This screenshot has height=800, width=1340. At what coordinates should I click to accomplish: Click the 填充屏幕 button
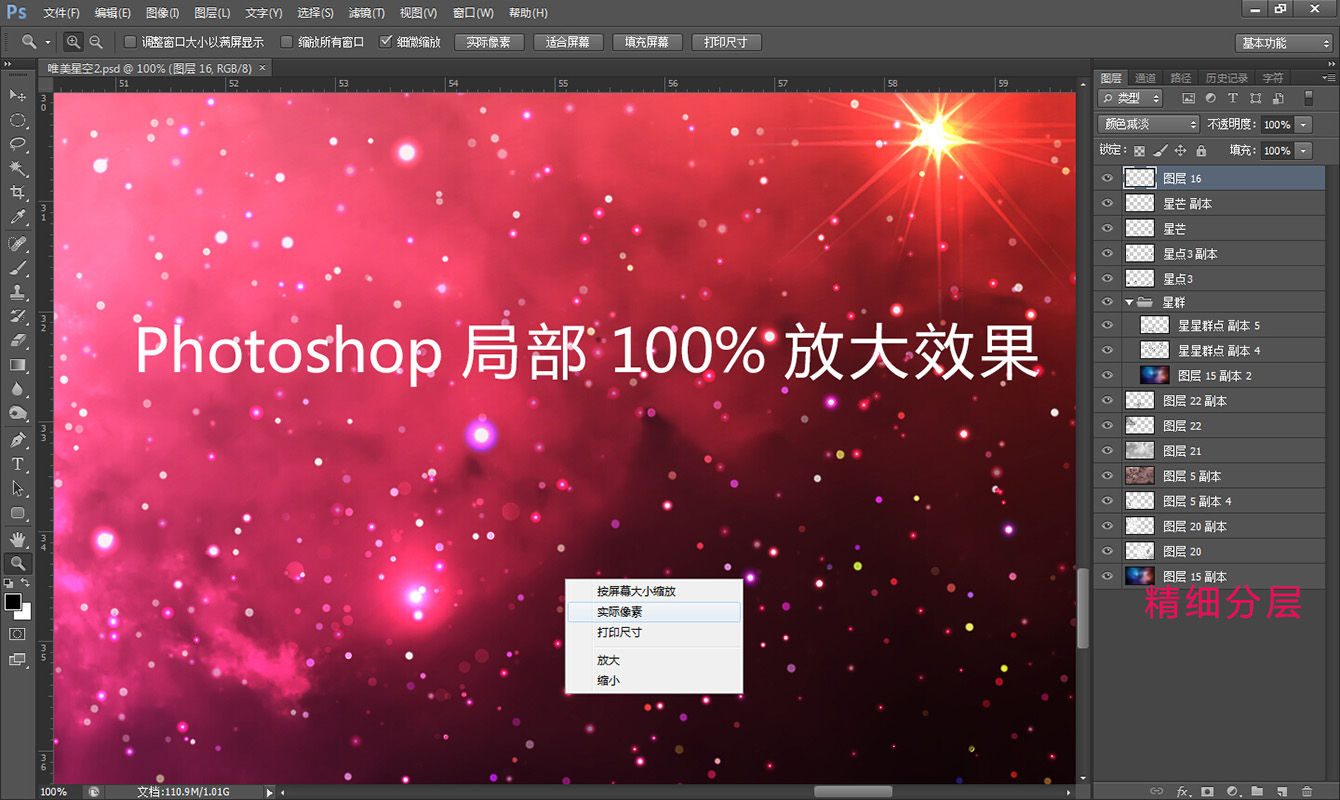point(647,42)
